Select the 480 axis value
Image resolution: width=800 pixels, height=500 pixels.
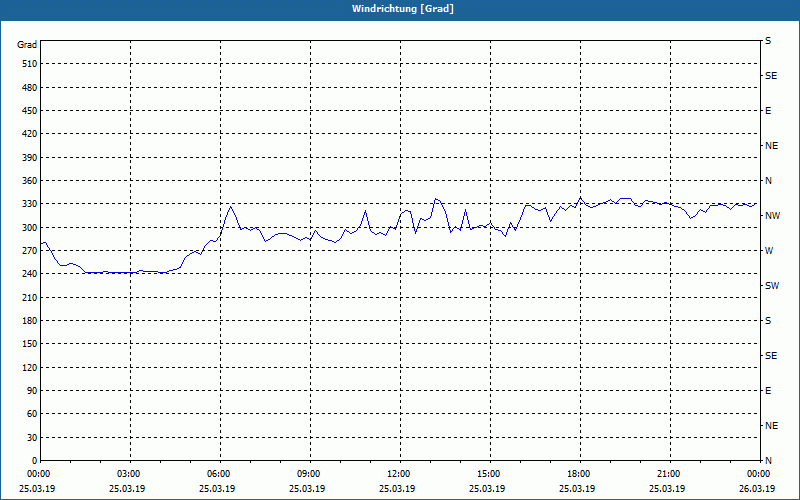point(30,88)
